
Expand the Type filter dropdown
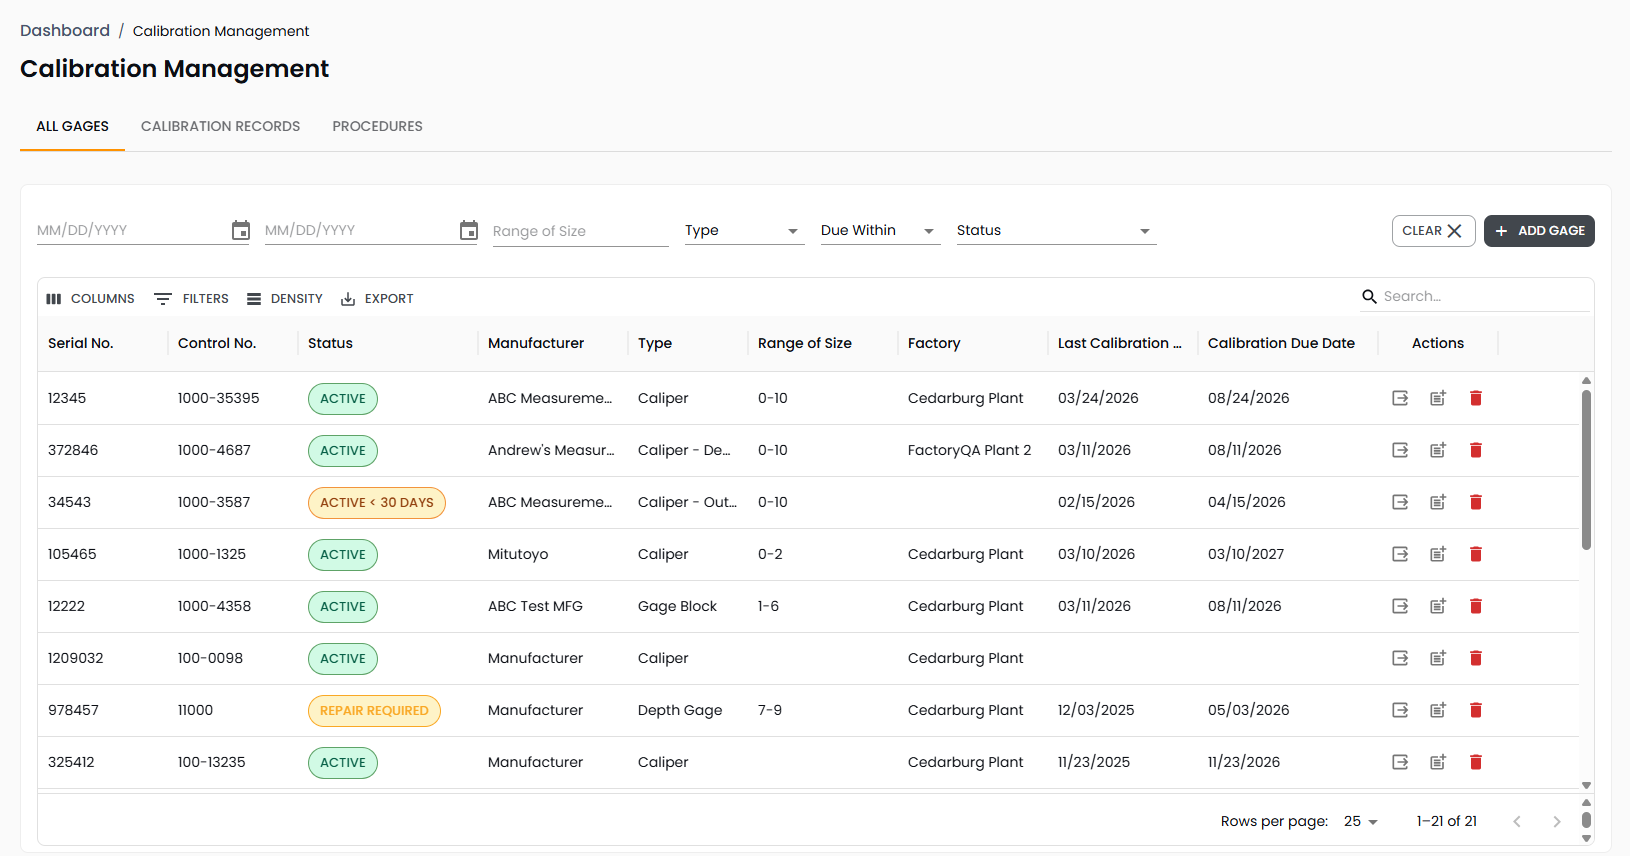click(x=743, y=231)
